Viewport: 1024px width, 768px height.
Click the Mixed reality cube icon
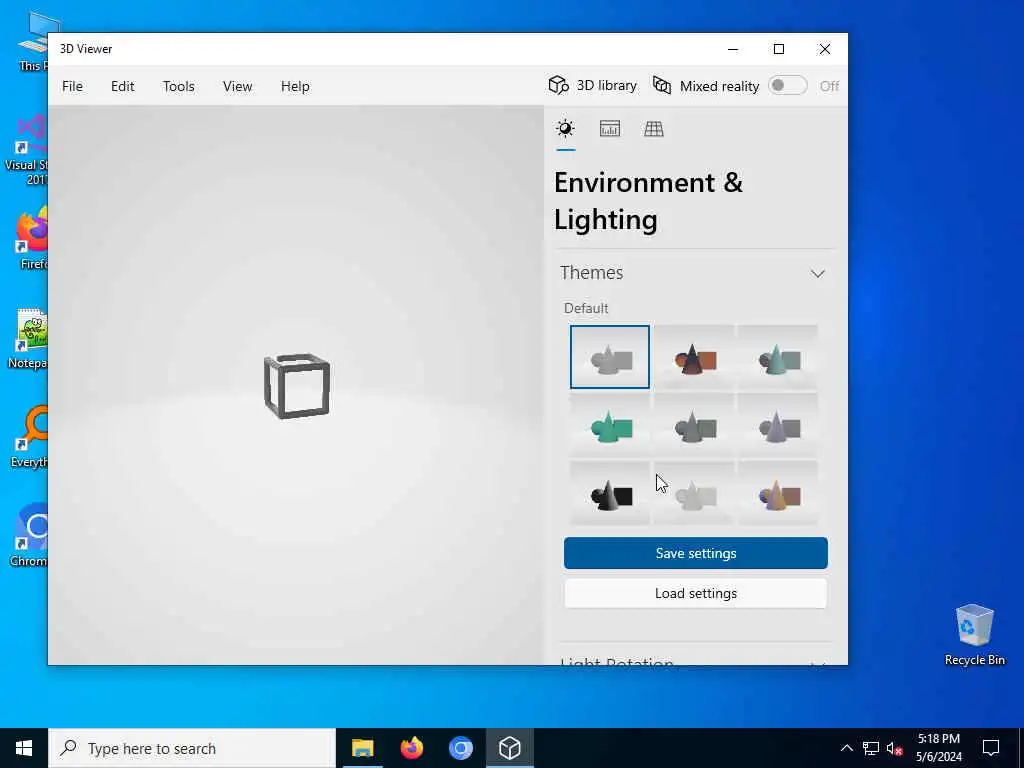click(x=662, y=86)
